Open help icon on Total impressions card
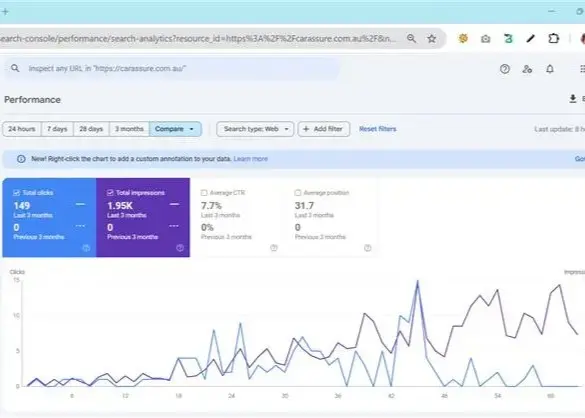Image resolution: width=585 pixels, height=418 pixels. [180, 248]
